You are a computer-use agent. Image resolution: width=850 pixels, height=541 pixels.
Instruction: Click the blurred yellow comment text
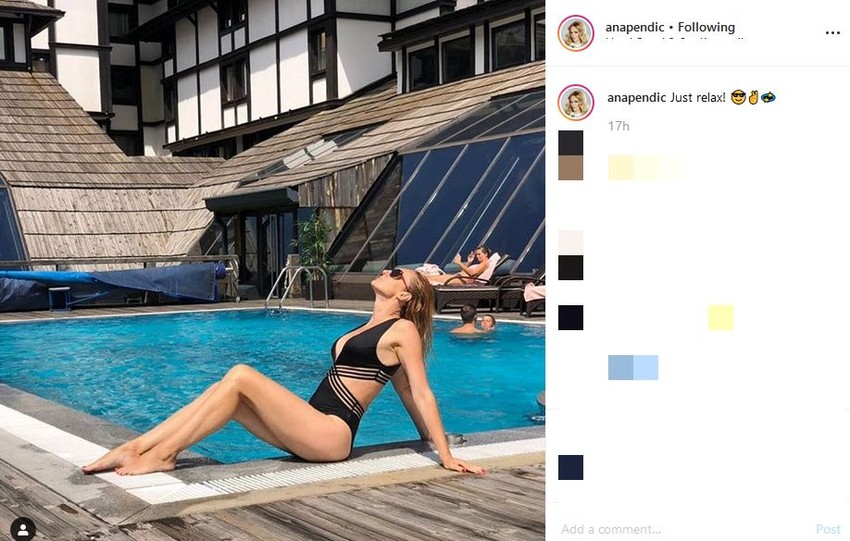645,168
